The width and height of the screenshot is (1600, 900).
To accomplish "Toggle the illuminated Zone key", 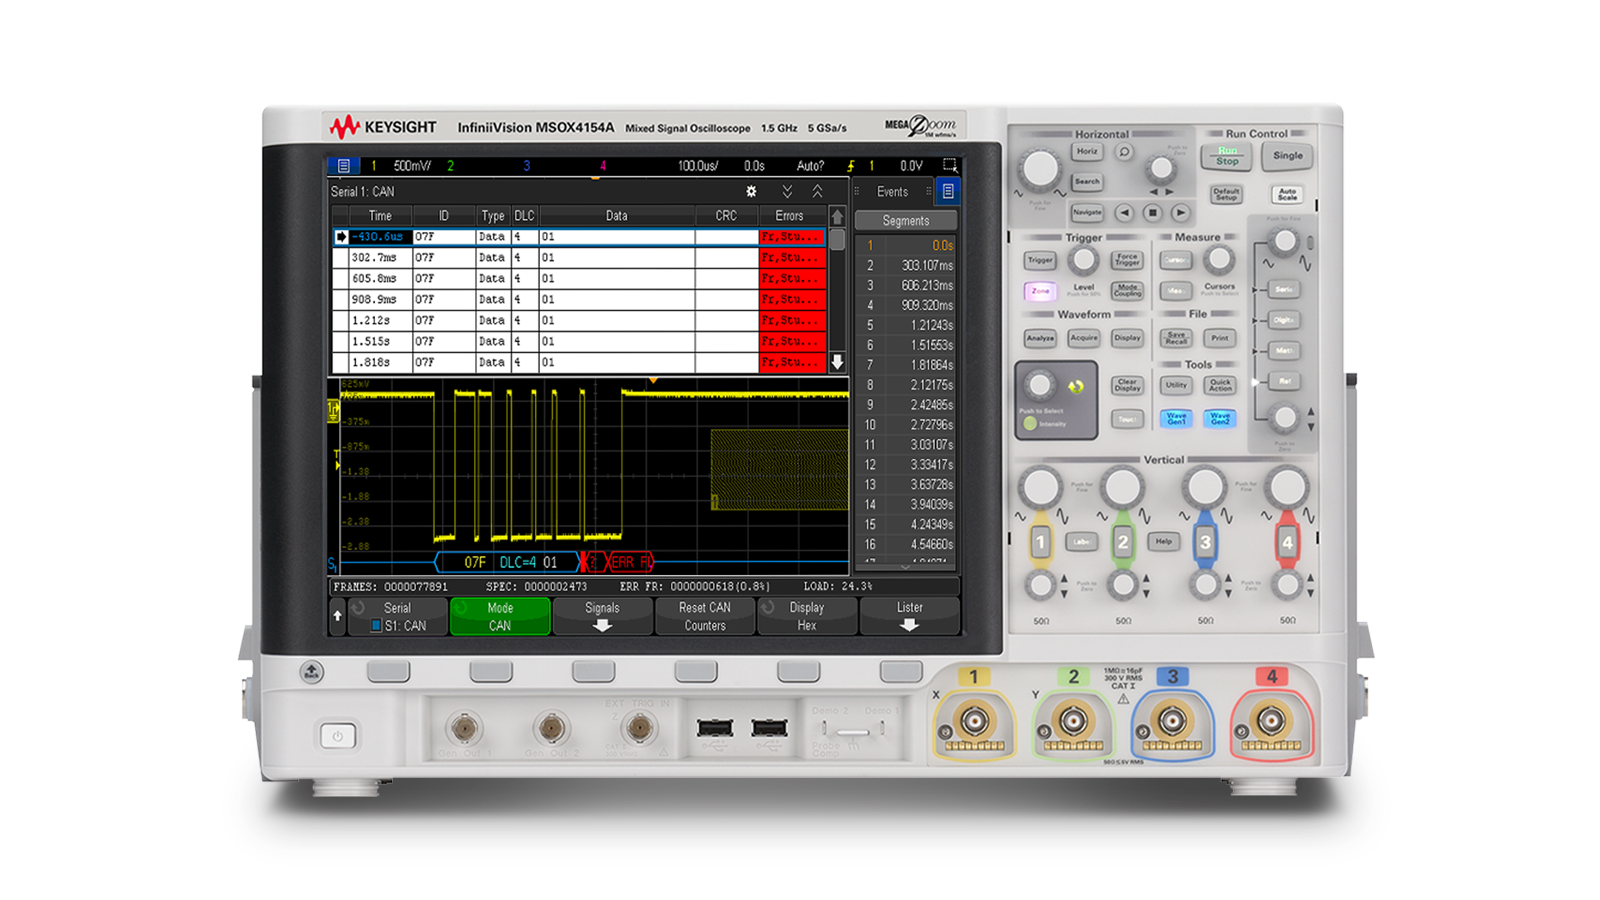I will (x=1040, y=291).
